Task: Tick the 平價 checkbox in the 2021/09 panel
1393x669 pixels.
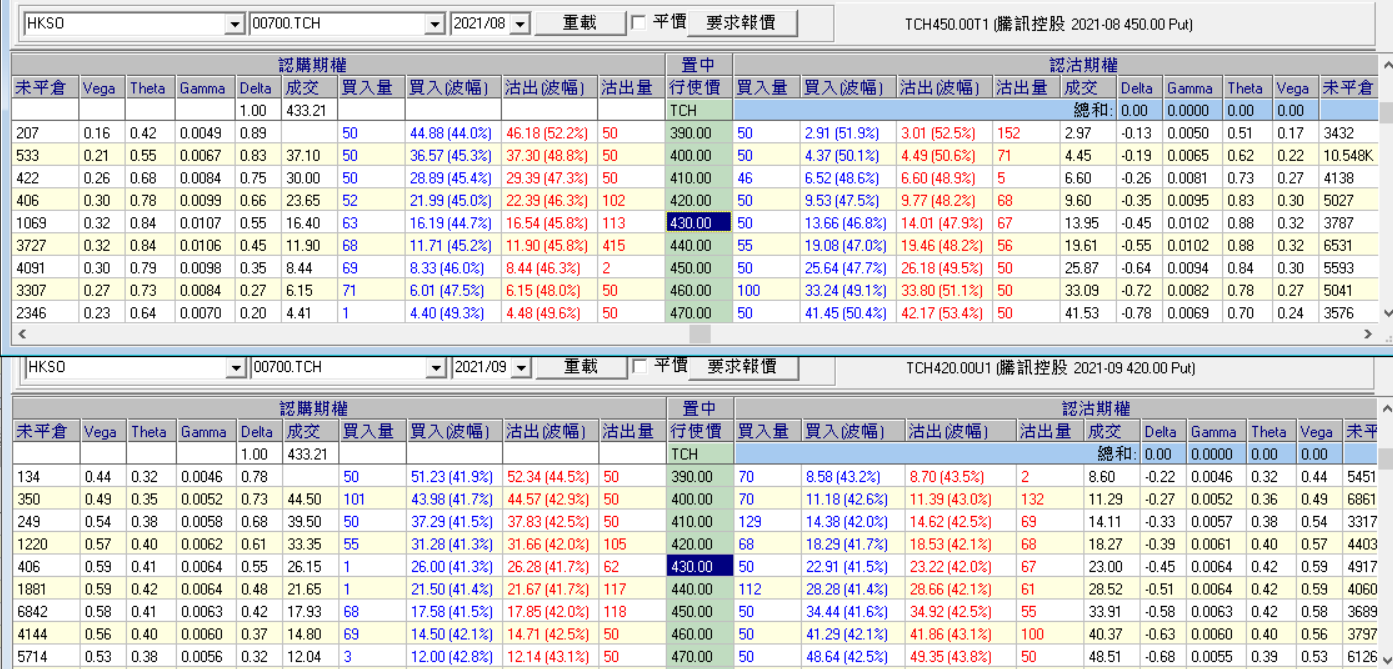Action: tap(640, 367)
